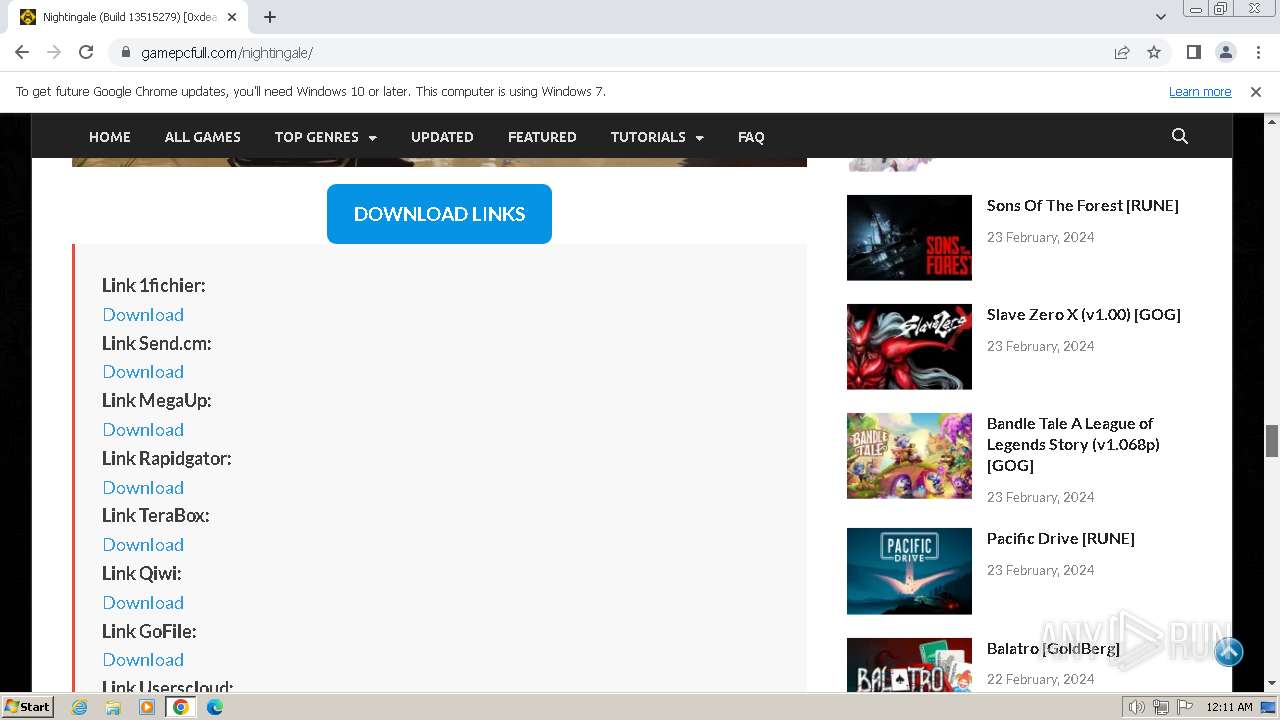Click the DOWNLOAD LINKS button
1280x720 pixels.
(x=439, y=214)
